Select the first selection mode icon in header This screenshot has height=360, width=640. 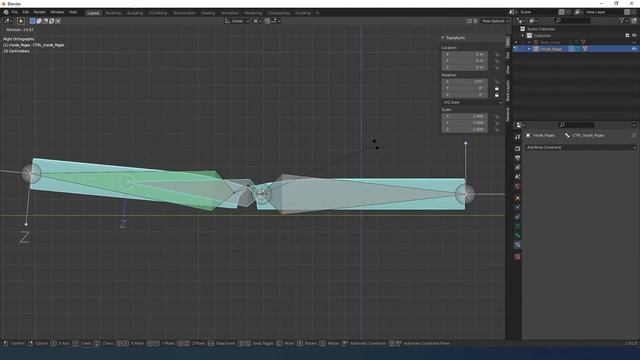(32, 21)
